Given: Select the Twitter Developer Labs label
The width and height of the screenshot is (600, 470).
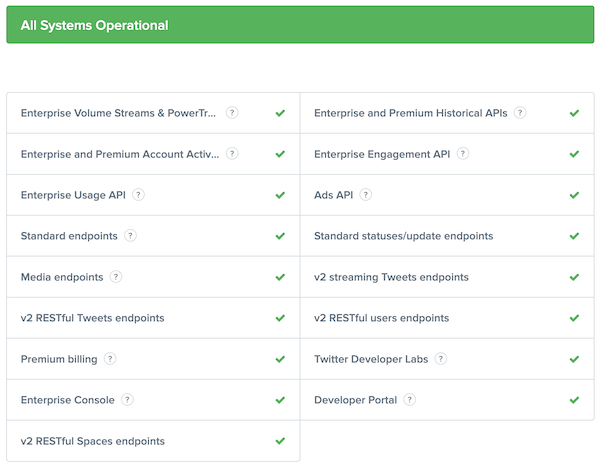Looking at the screenshot, I should point(371,359).
